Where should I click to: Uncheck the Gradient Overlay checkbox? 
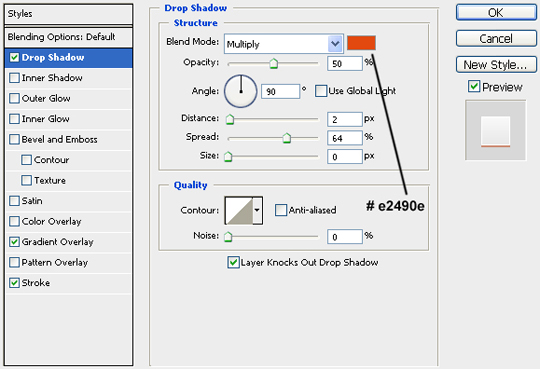[x=14, y=242]
